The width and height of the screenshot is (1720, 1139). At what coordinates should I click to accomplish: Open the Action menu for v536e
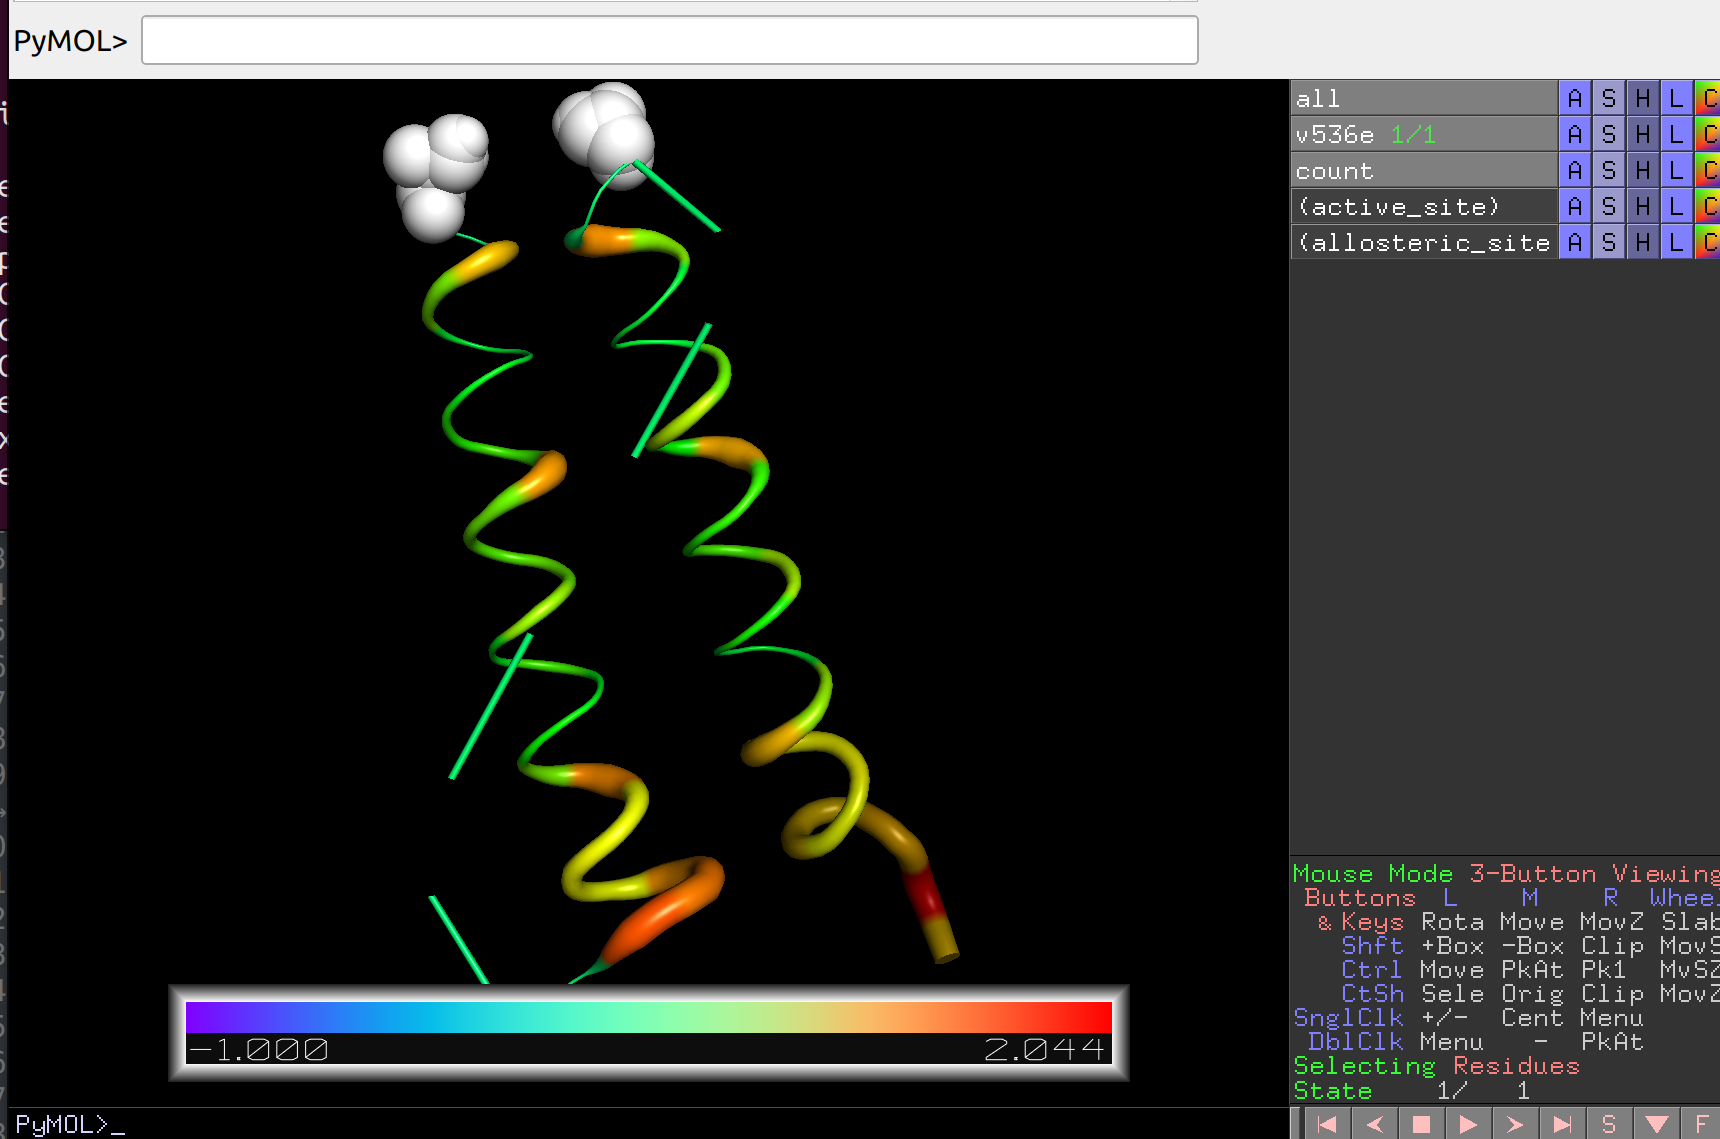1575,133
